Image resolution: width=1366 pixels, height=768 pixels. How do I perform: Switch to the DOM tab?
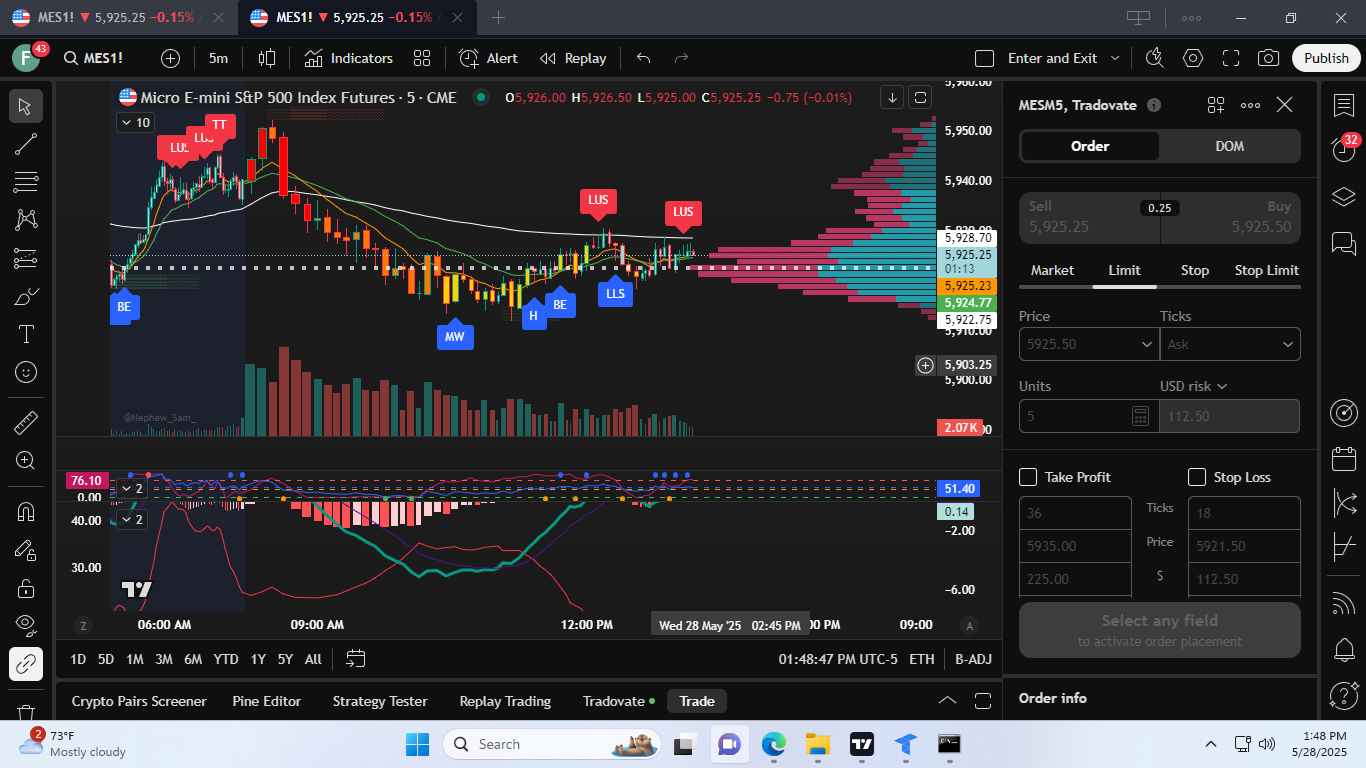(x=1229, y=146)
